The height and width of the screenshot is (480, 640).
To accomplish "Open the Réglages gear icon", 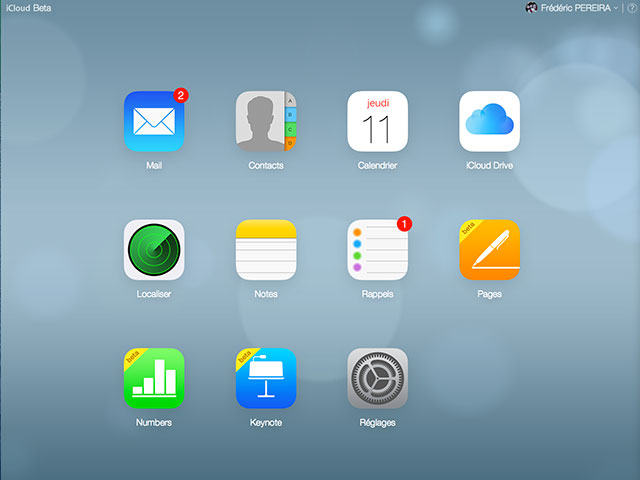I will (x=378, y=378).
